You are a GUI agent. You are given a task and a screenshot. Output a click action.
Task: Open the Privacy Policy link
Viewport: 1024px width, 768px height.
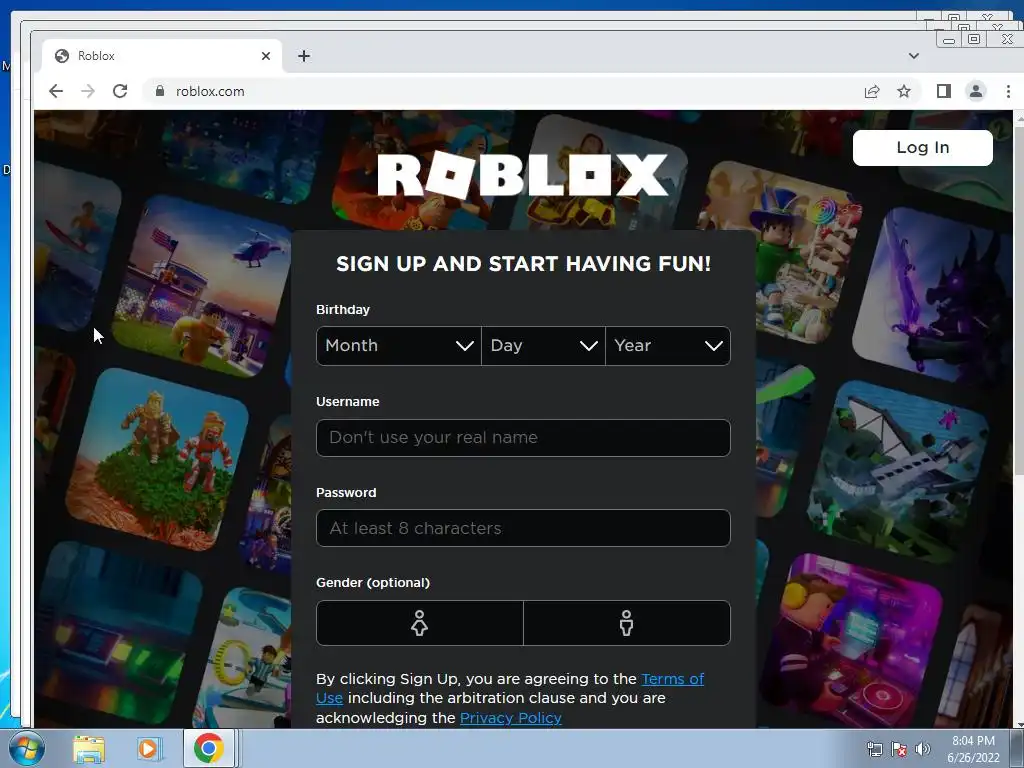pos(511,718)
